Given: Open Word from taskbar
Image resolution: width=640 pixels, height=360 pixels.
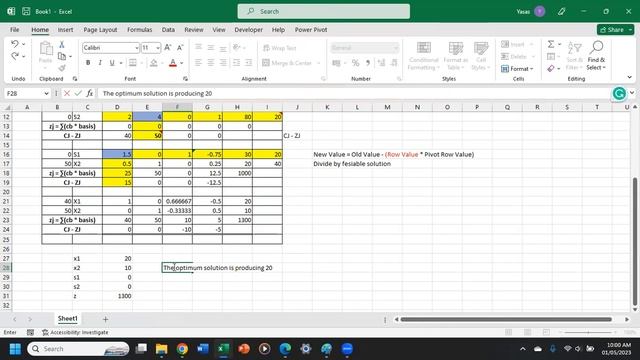Looking at the screenshot, I should click(203, 349).
